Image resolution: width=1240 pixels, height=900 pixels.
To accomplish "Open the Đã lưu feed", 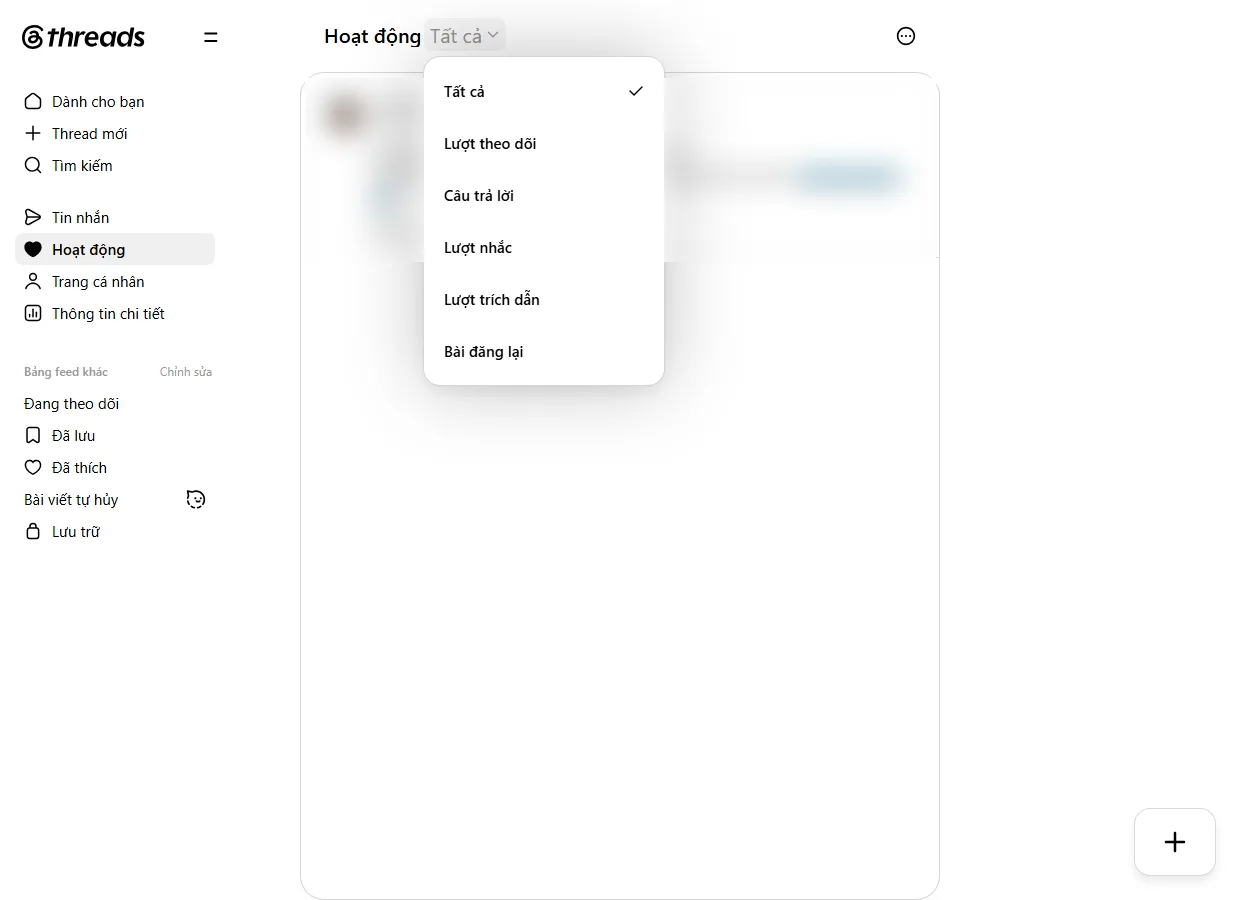I will pyautogui.click(x=74, y=435).
